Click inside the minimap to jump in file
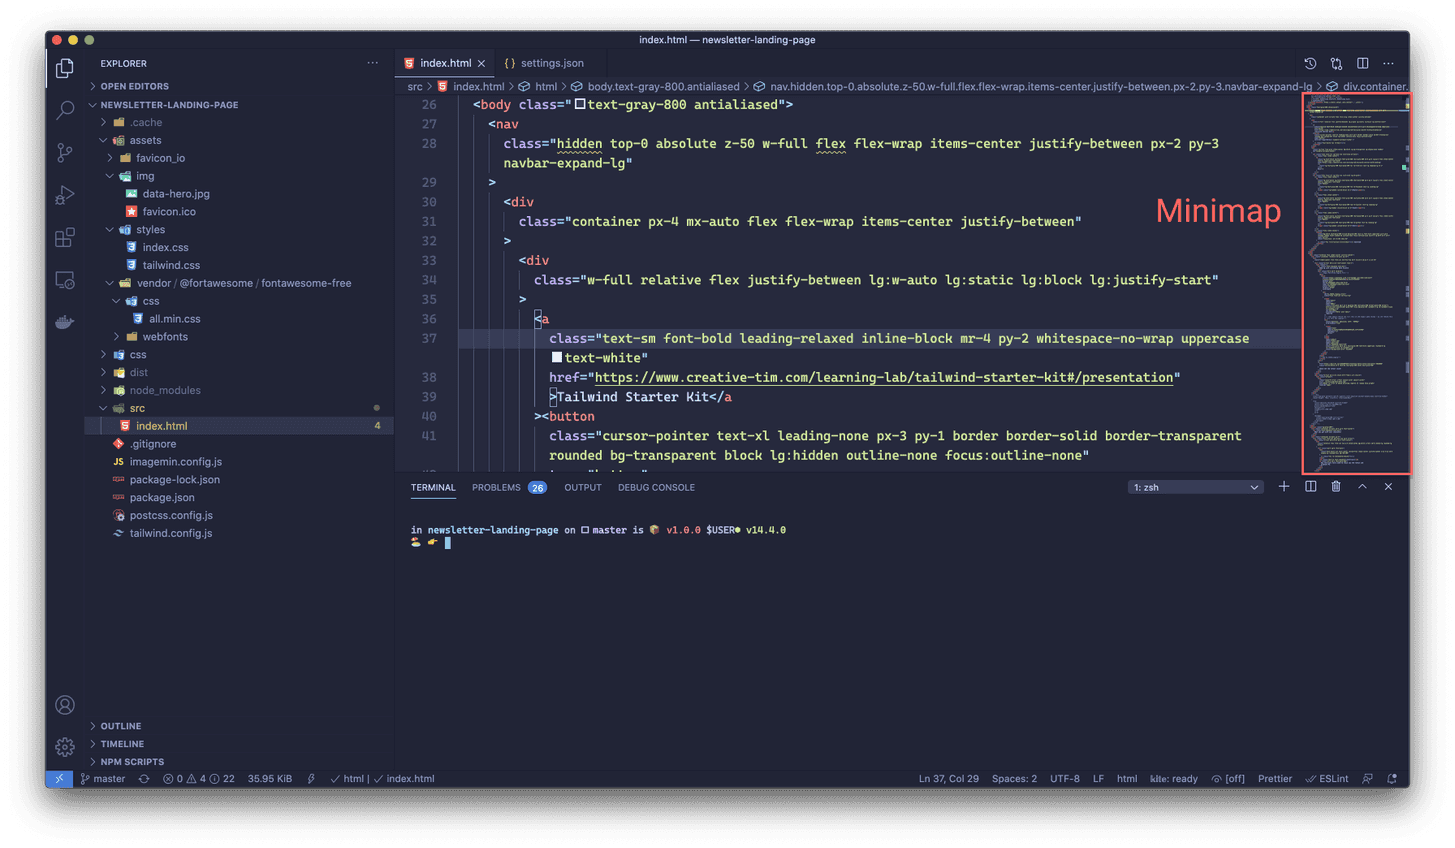The image size is (1455, 848). pyautogui.click(x=1355, y=280)
